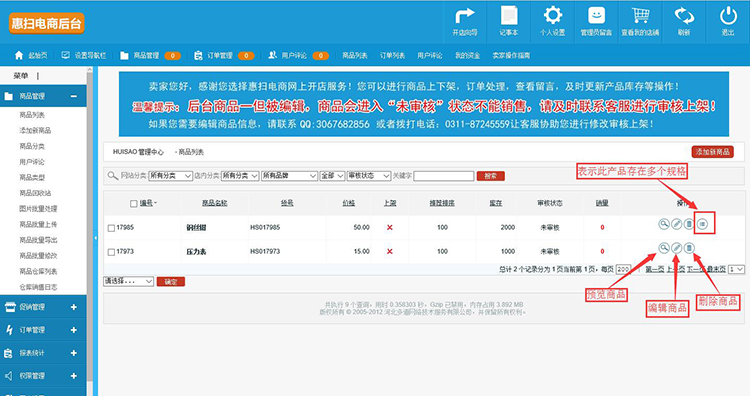The height and width of the screenshot is (396, 750).
Task: Go to 起始页 home icon
Action: pos(19,55)
